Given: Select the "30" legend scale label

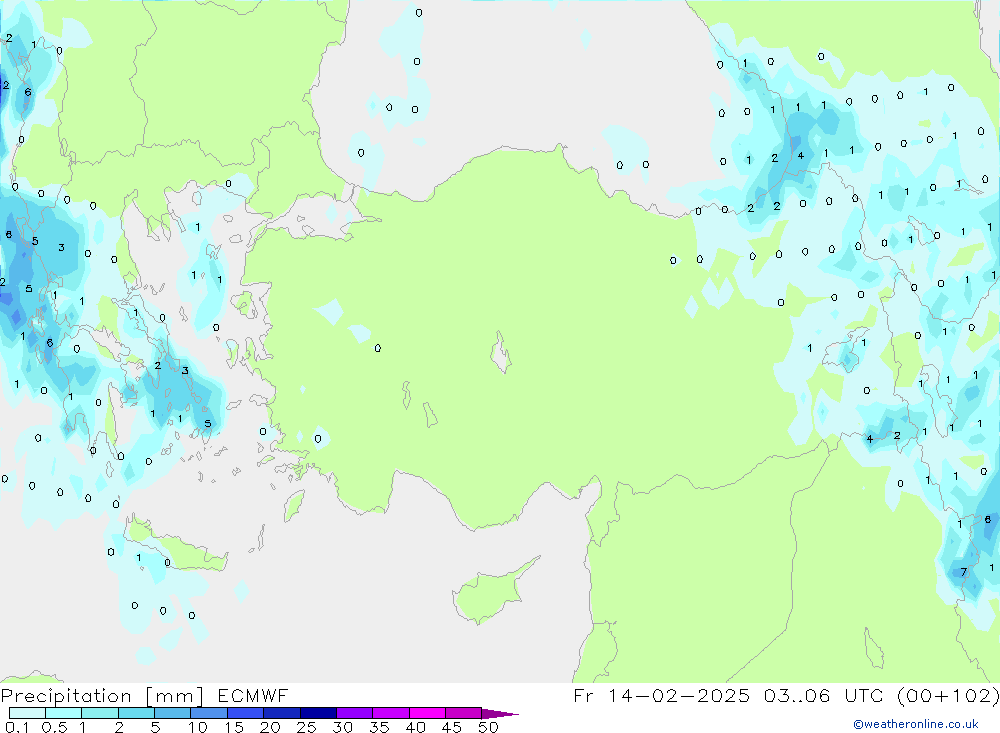Looking at the screenshot, I should tap(343, 727).
